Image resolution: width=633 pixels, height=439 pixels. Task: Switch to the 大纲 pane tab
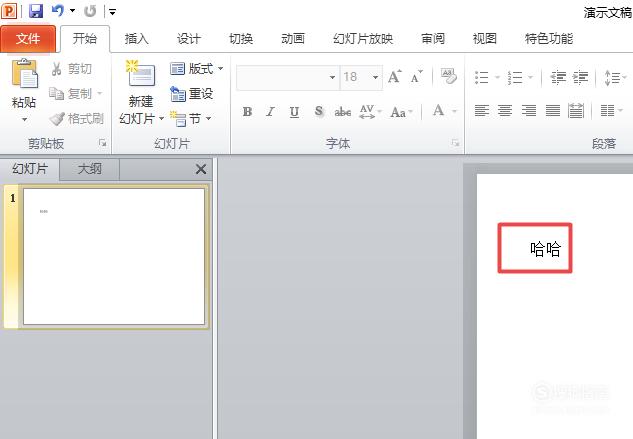click(x=90, y=169)
